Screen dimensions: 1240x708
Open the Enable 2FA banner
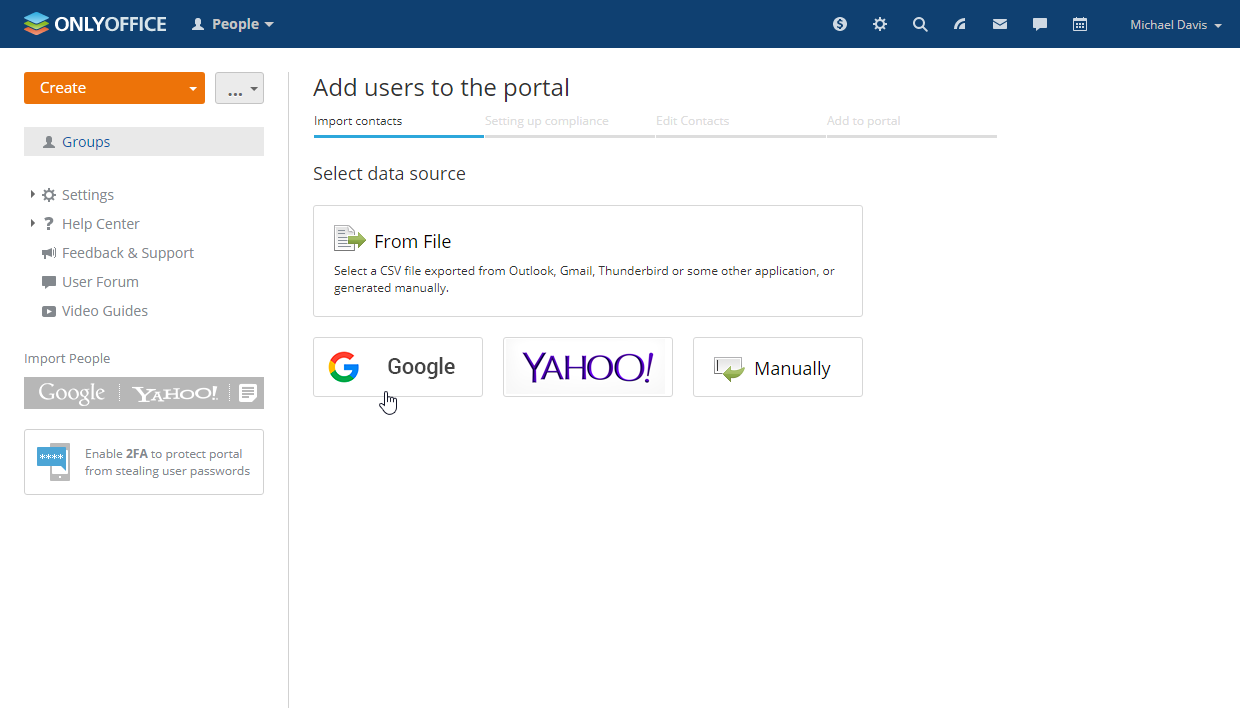tap(144, 462)
